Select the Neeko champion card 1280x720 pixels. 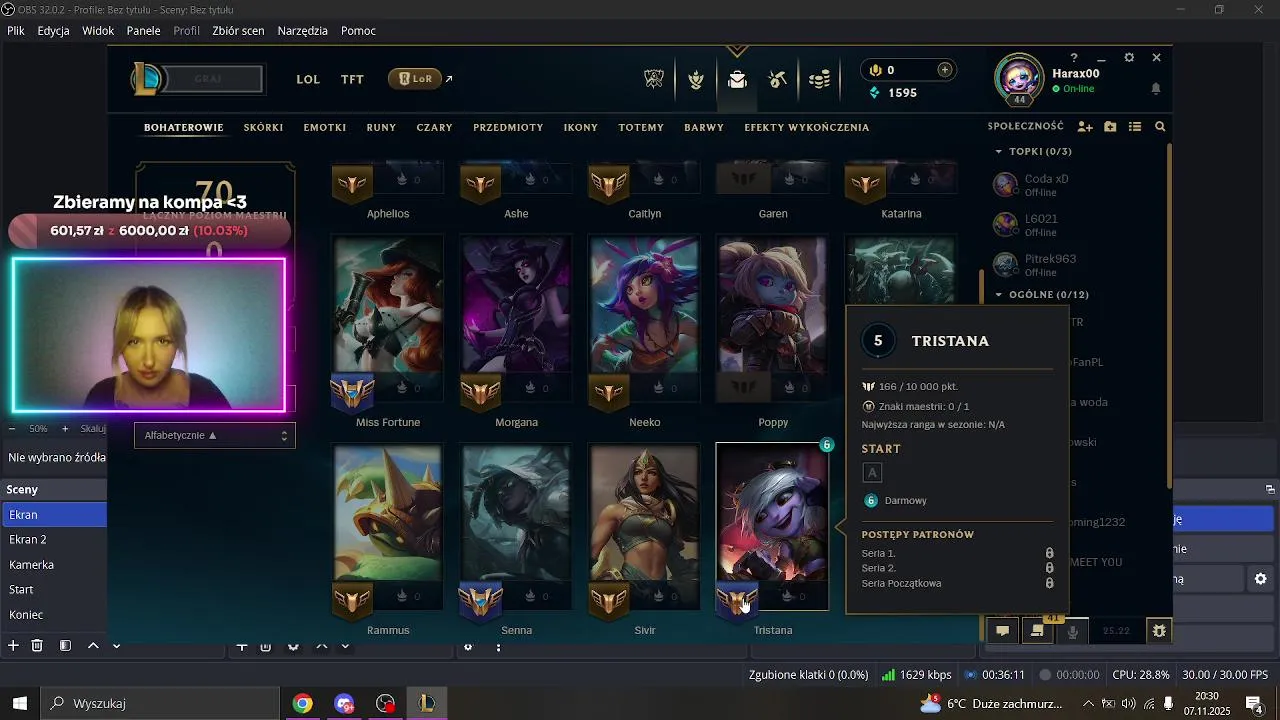(645, 320)
